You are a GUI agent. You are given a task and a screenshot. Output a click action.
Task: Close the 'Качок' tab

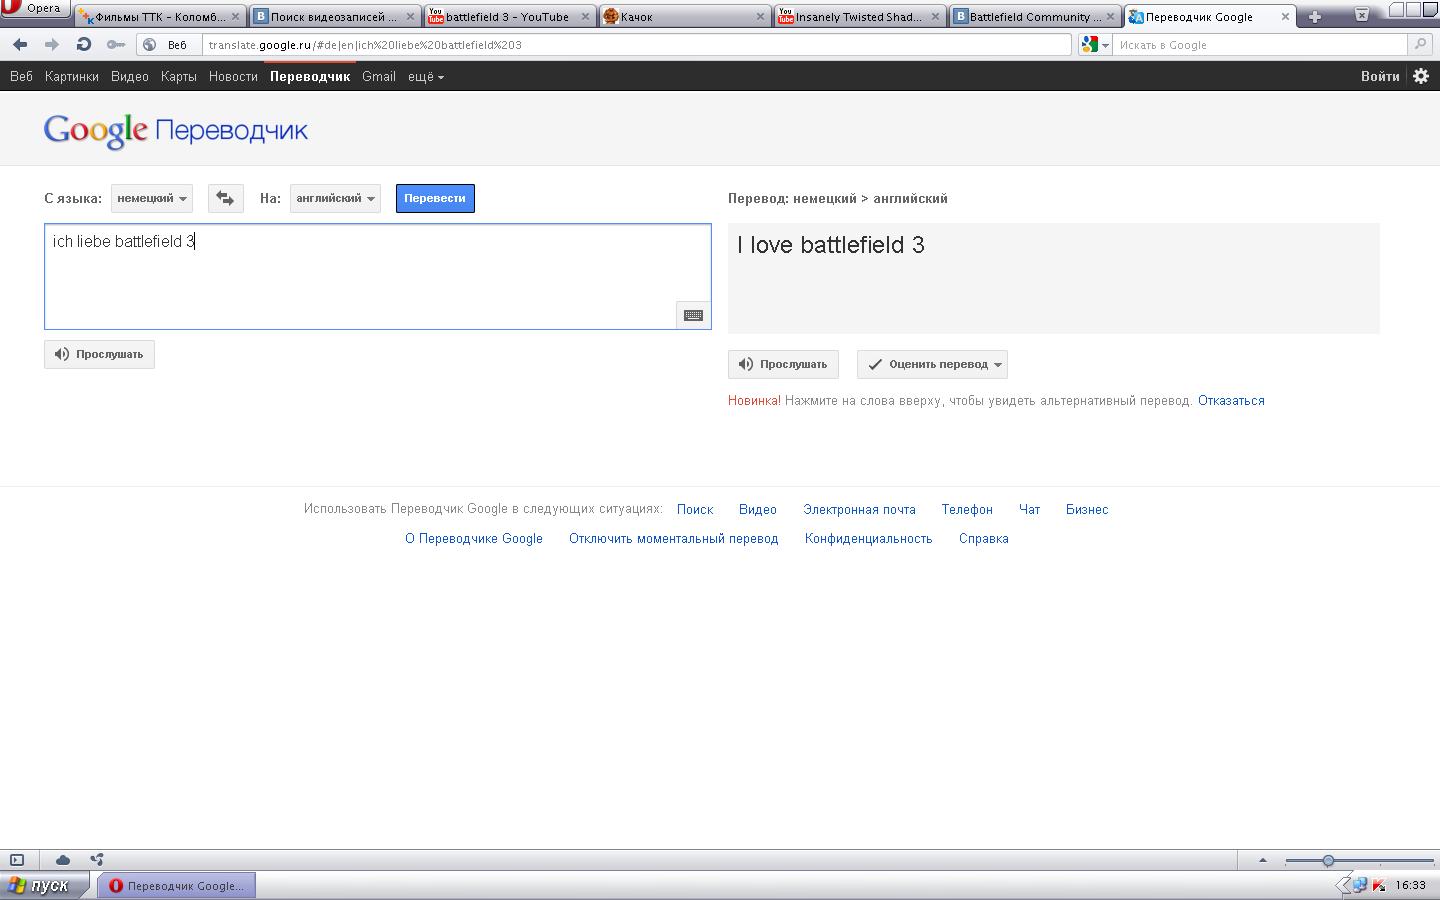coord(760,17)
